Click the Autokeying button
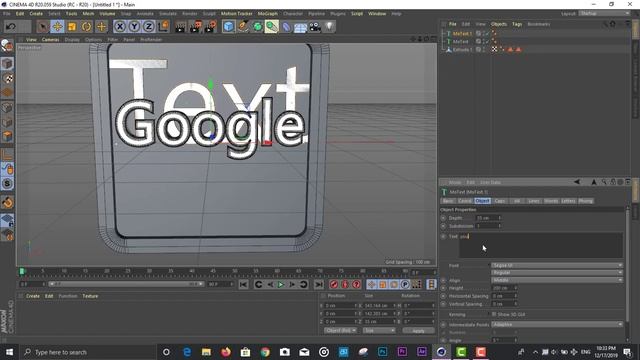 pos(345,284)
